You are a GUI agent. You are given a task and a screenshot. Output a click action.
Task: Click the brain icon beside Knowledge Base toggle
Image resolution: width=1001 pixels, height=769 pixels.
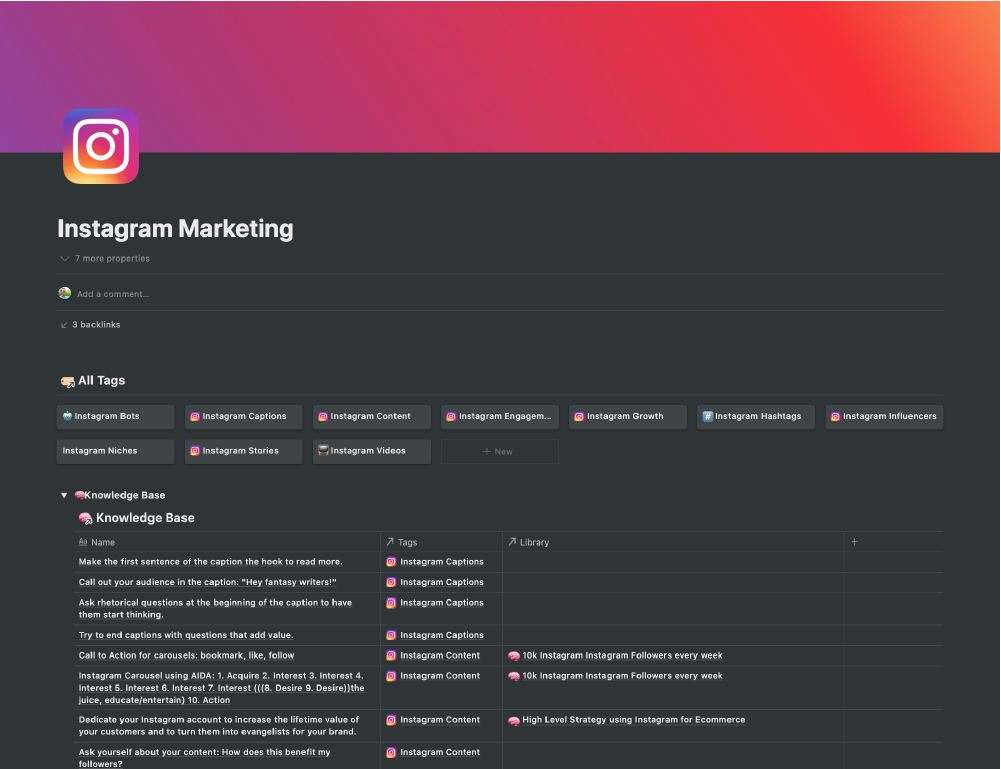pyautogui.click(x=80, y=495)
